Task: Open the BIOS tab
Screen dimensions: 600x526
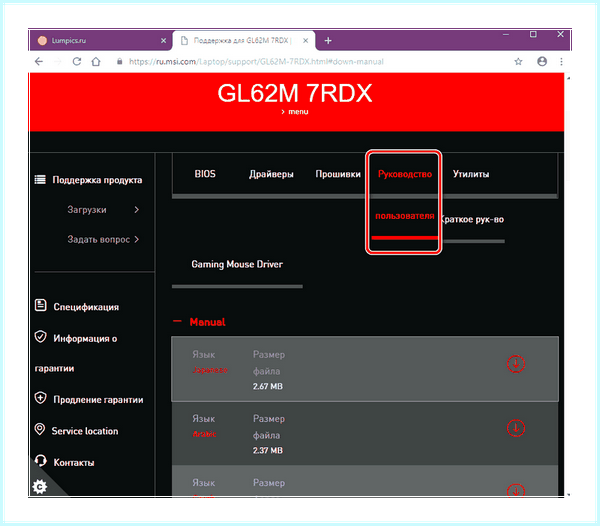Action: (205, 174)
